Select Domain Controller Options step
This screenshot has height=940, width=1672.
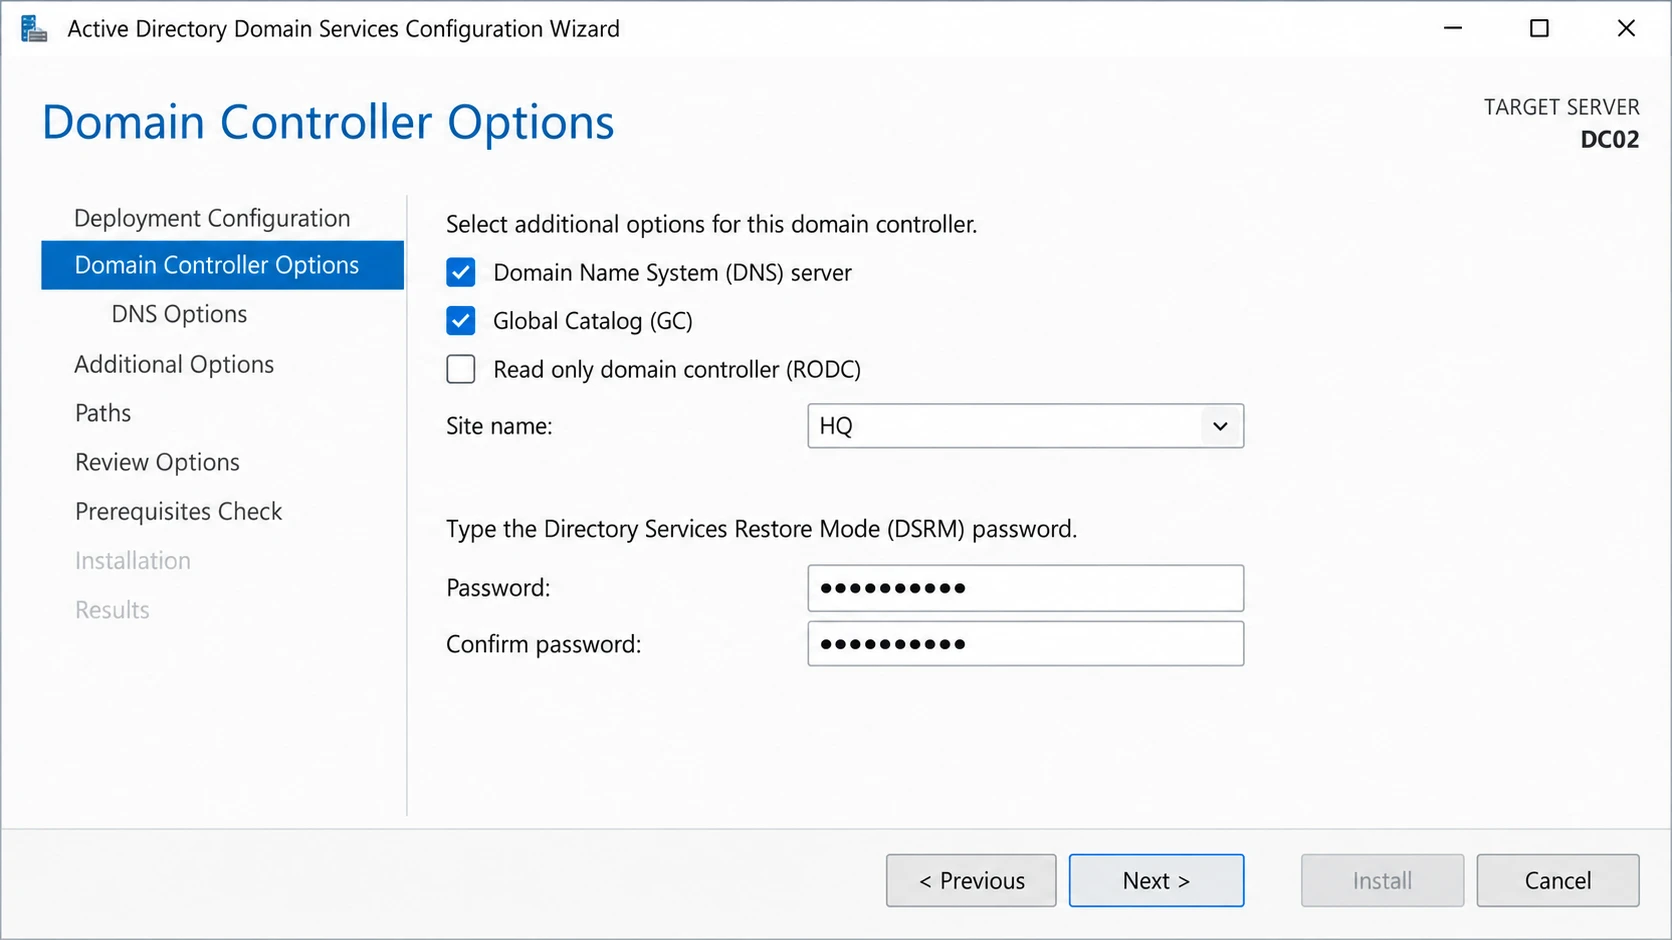pyautogui.click(x=222, y=265)
